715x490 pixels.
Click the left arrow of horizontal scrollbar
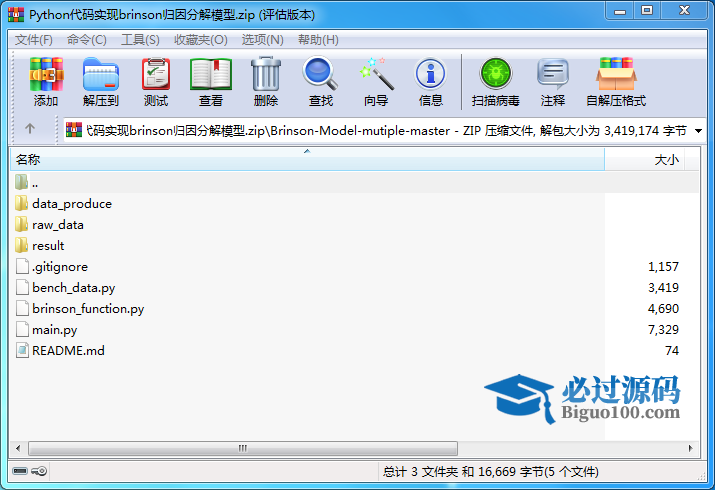click(18, 448)
